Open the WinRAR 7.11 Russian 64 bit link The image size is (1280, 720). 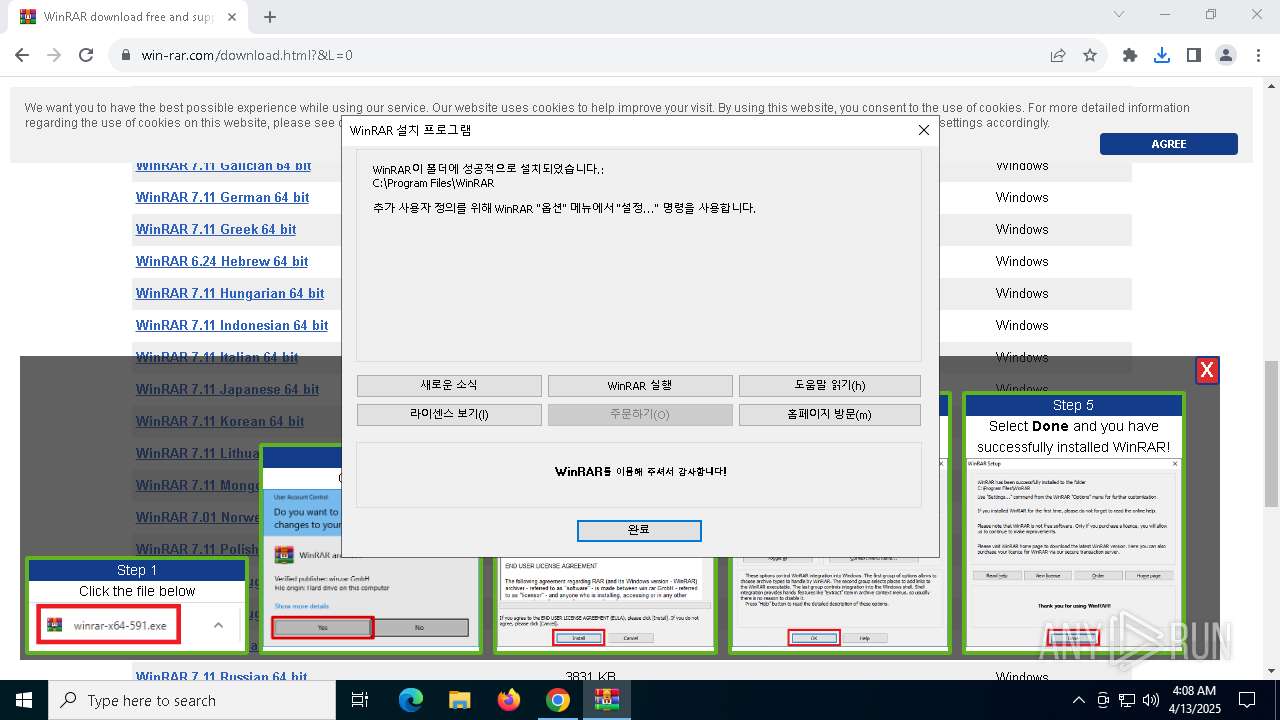tap(222, 677)
